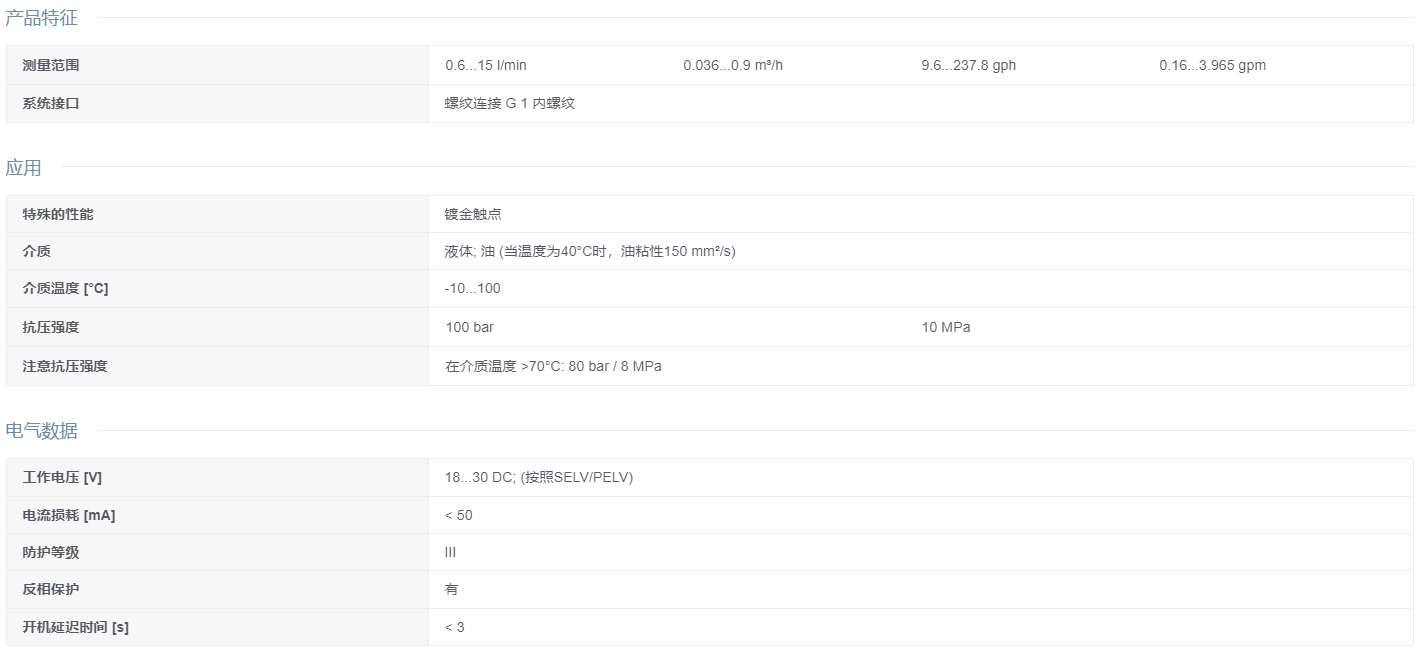Select the < 3 delay value
Viewport: 1419px width, 653px height.
(x=455, y=627)
